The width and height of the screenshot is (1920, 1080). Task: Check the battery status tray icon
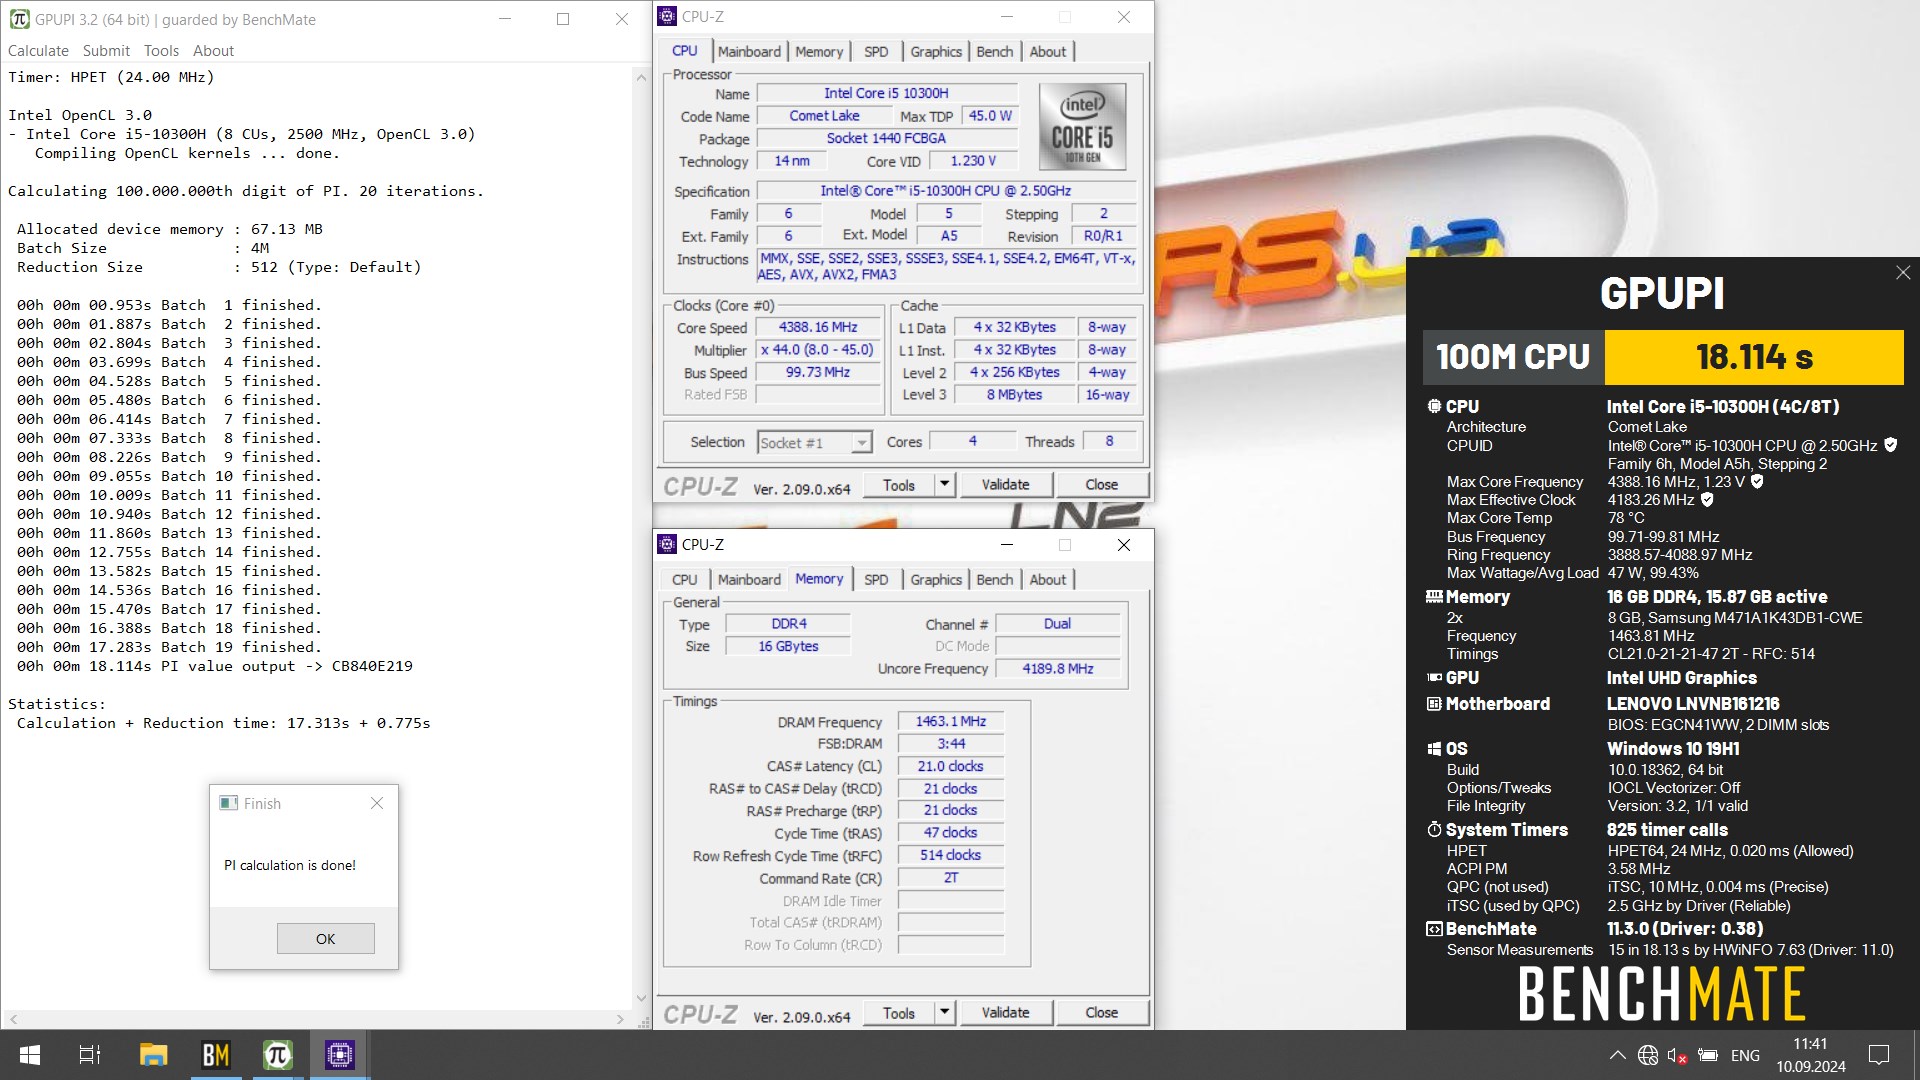pyautogui.click(x=1708, y=1055)
